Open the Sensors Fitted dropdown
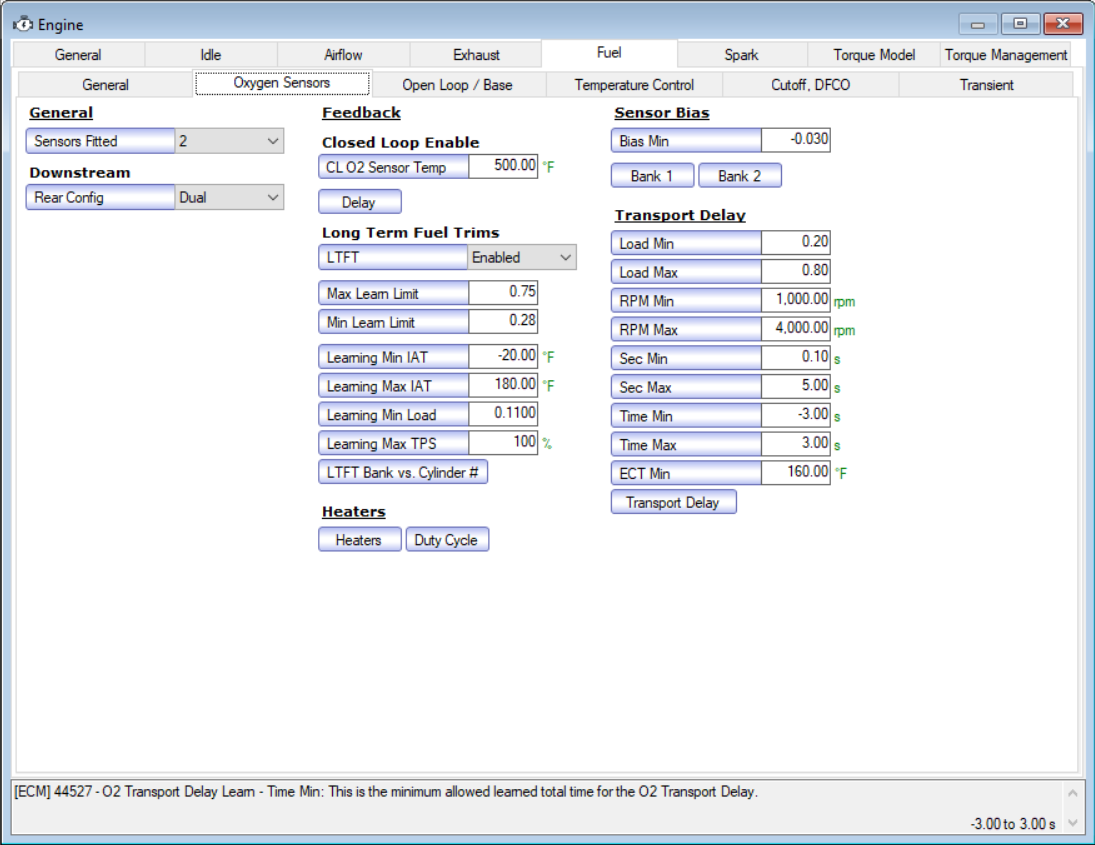The height and width of the screenshot is (845, 1095). coord(229,142)
